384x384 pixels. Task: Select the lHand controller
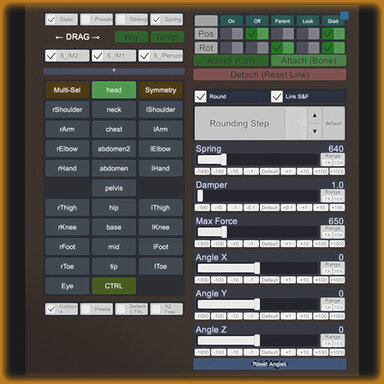pyautogui.click(x=161, y=168)
